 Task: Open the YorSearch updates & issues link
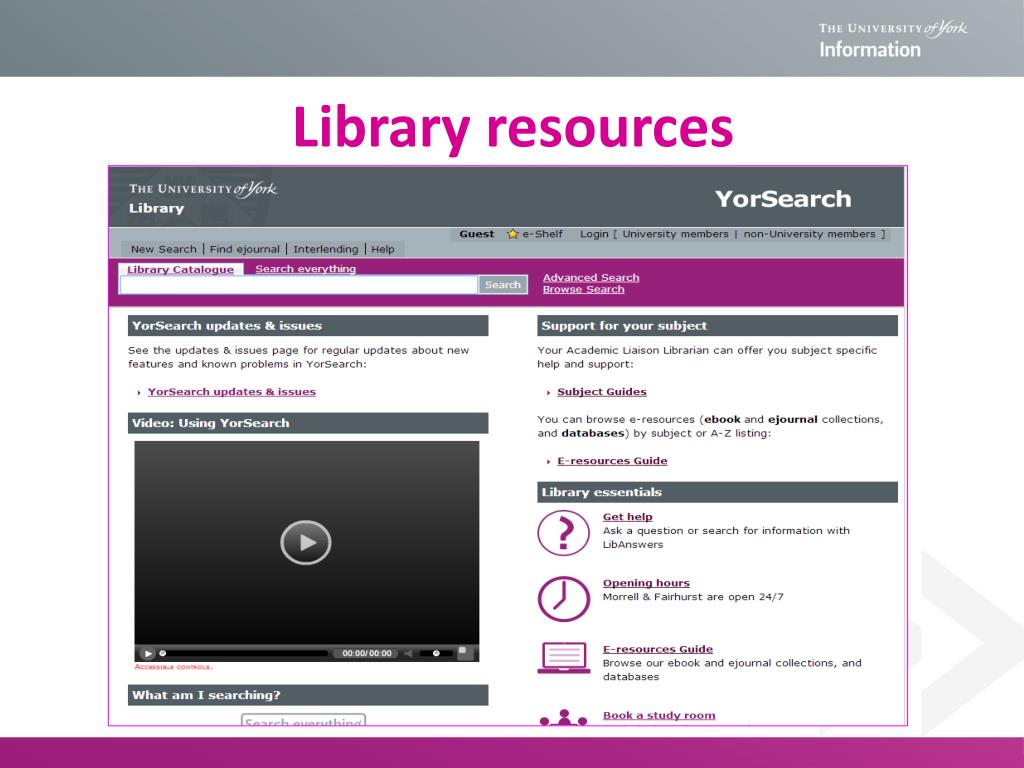232,392
